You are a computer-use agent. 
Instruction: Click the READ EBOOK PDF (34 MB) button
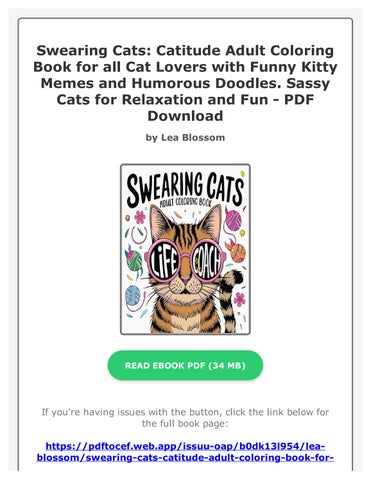tap(185, 365)
